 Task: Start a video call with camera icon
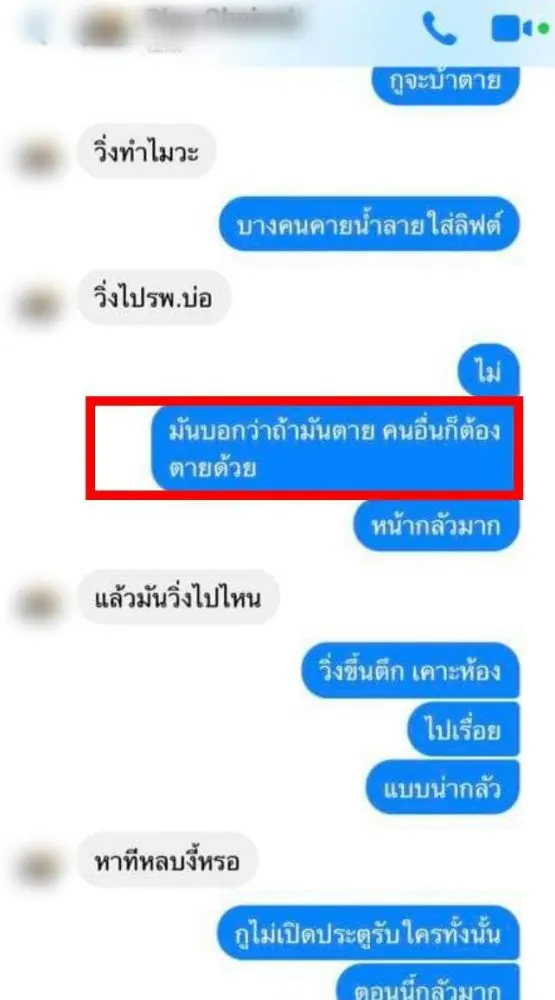point(512,29)
